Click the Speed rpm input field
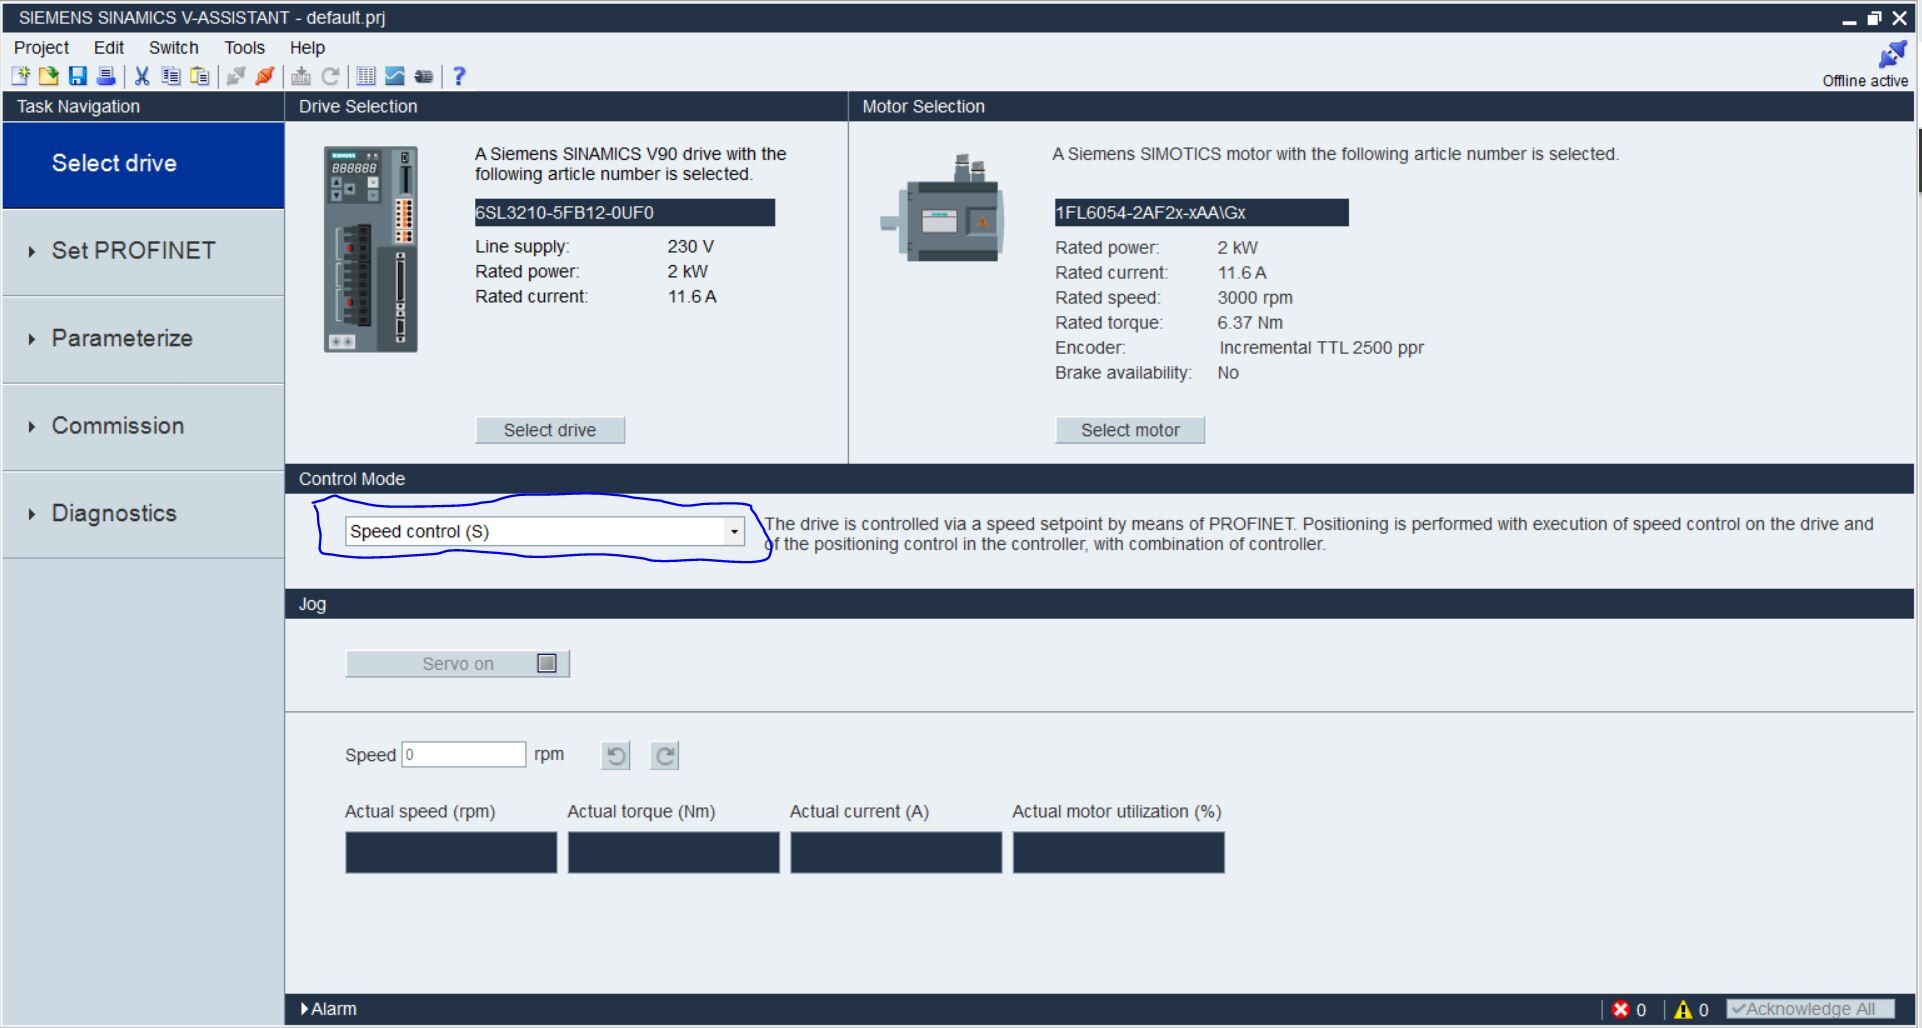1922x1028 pixels. tap(463, 754)
